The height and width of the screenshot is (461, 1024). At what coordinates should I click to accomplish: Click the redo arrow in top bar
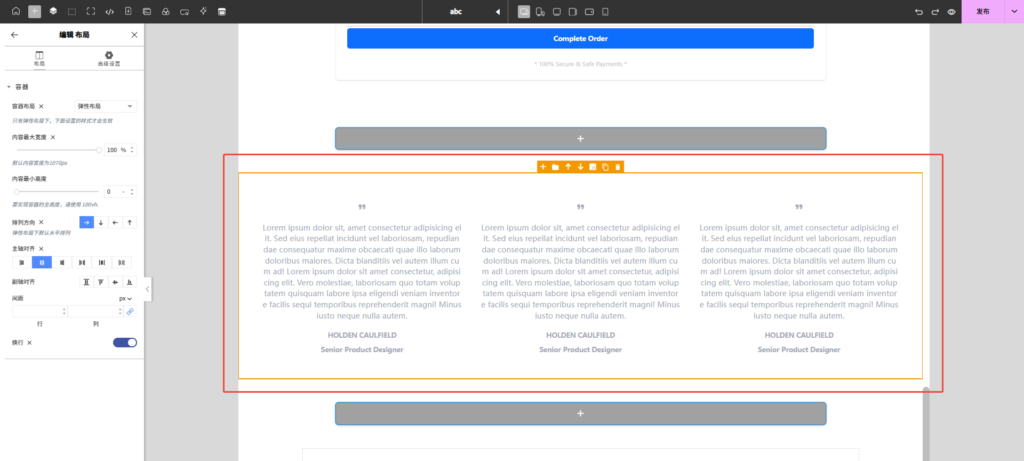point(935,11)
